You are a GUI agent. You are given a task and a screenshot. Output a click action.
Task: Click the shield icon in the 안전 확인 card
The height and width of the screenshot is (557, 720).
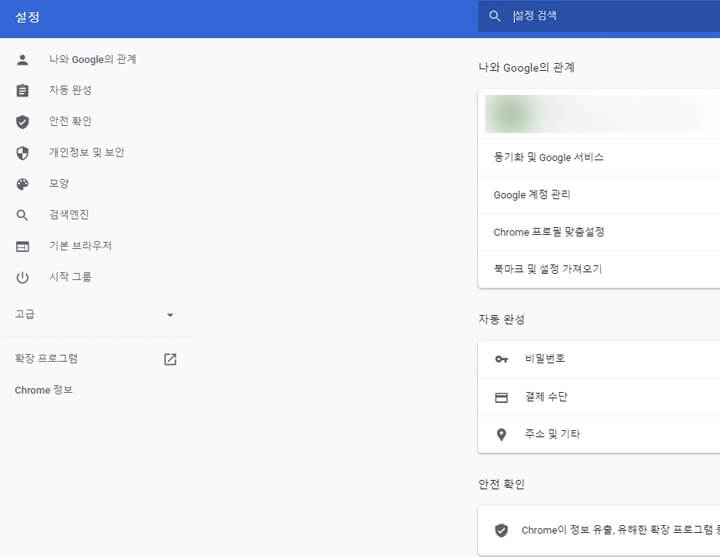[501, 530]
